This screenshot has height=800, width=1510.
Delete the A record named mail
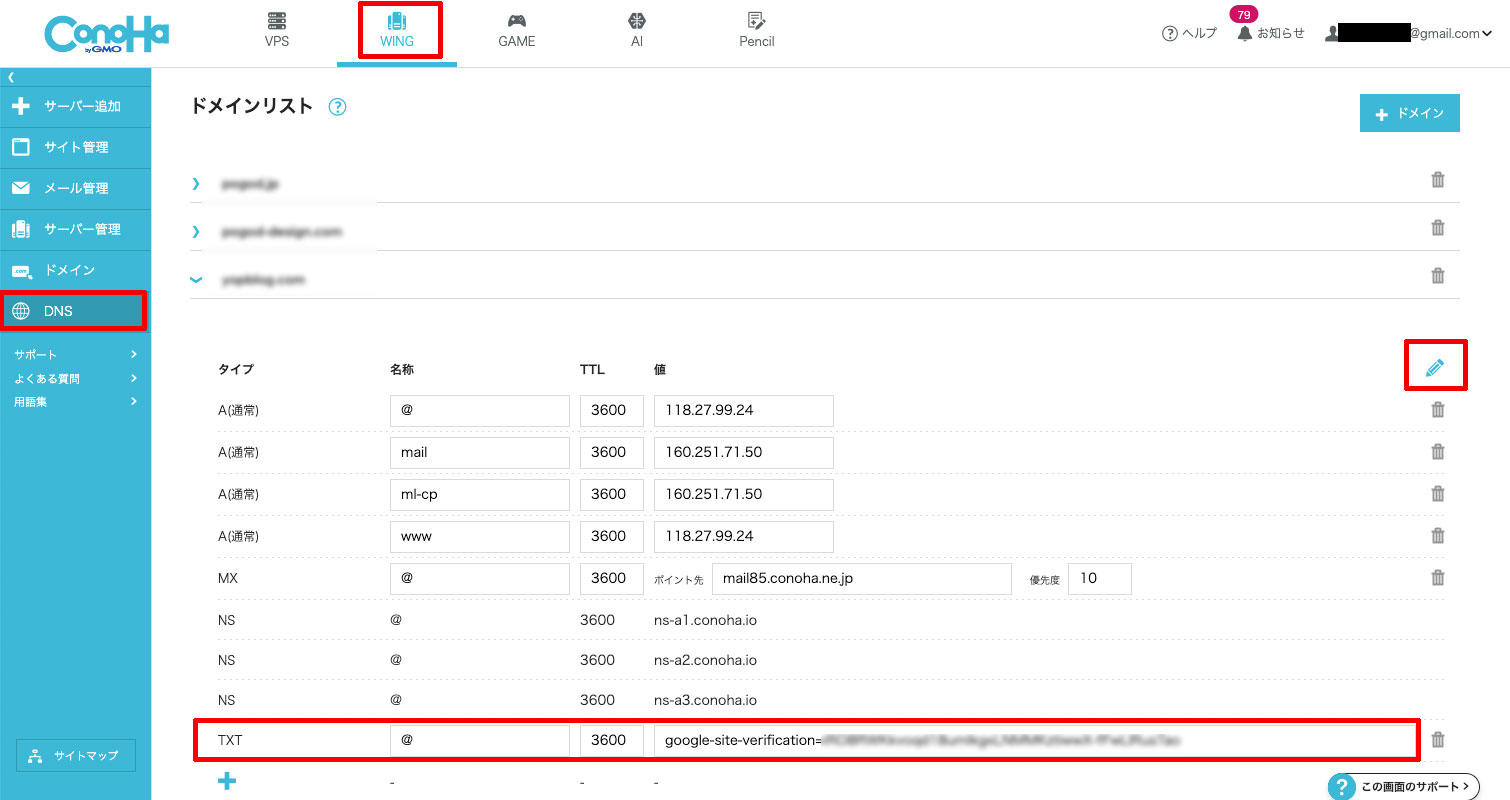coord(1438,452)
